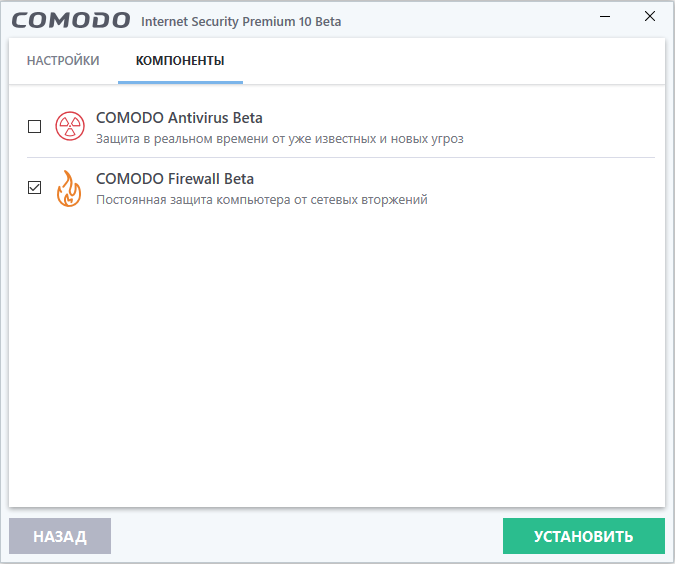The image size is (675, 564).
Task: Enable the COMODO Antivirus Beta checkbox
Action: click(x=35, y=127)
